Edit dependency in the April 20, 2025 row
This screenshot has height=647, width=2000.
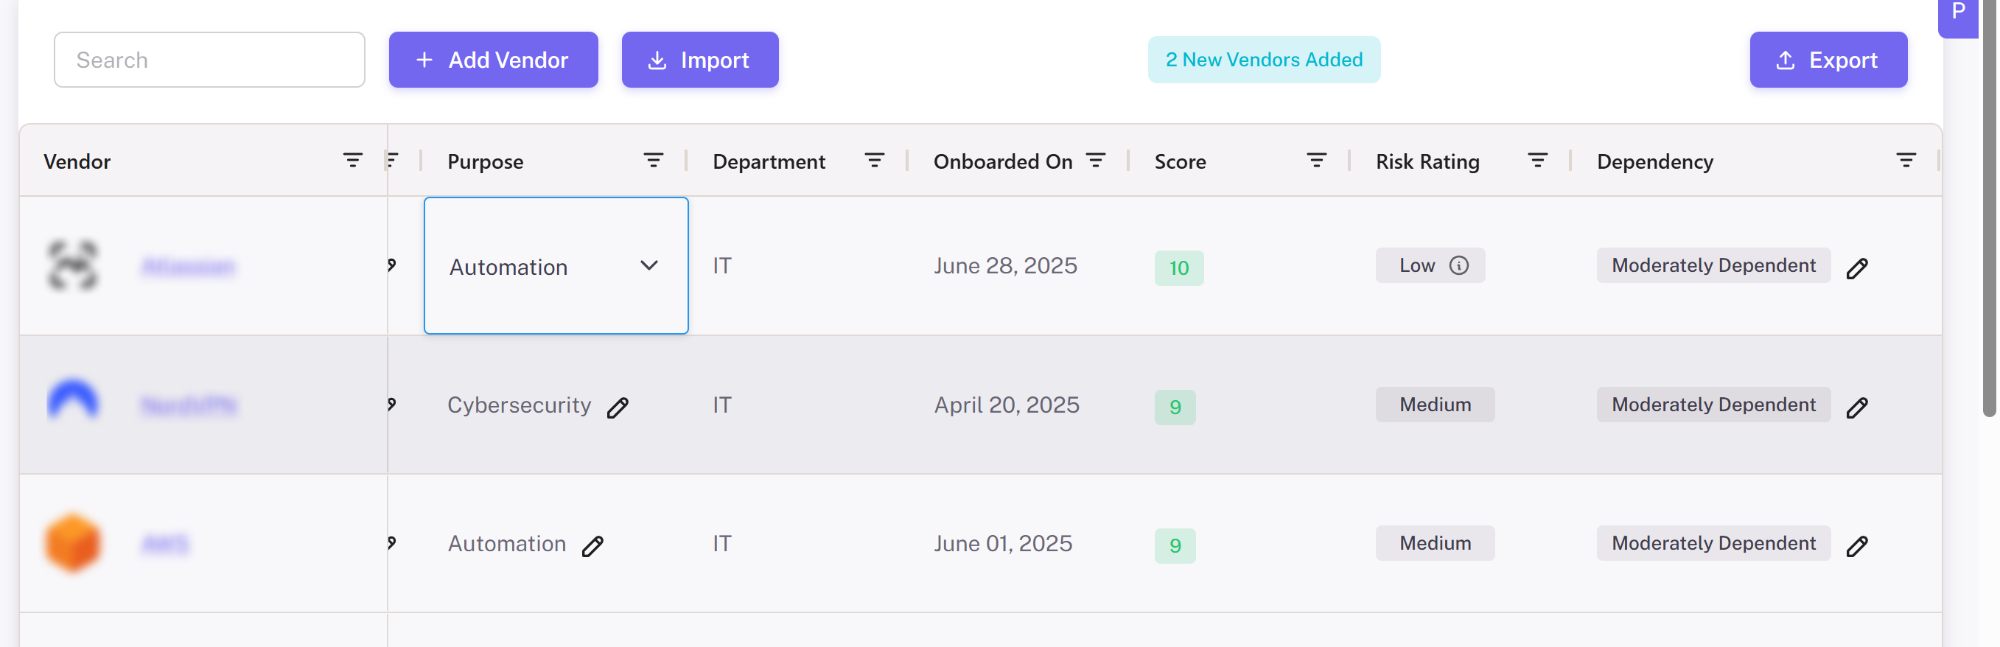pos(1857,407)
